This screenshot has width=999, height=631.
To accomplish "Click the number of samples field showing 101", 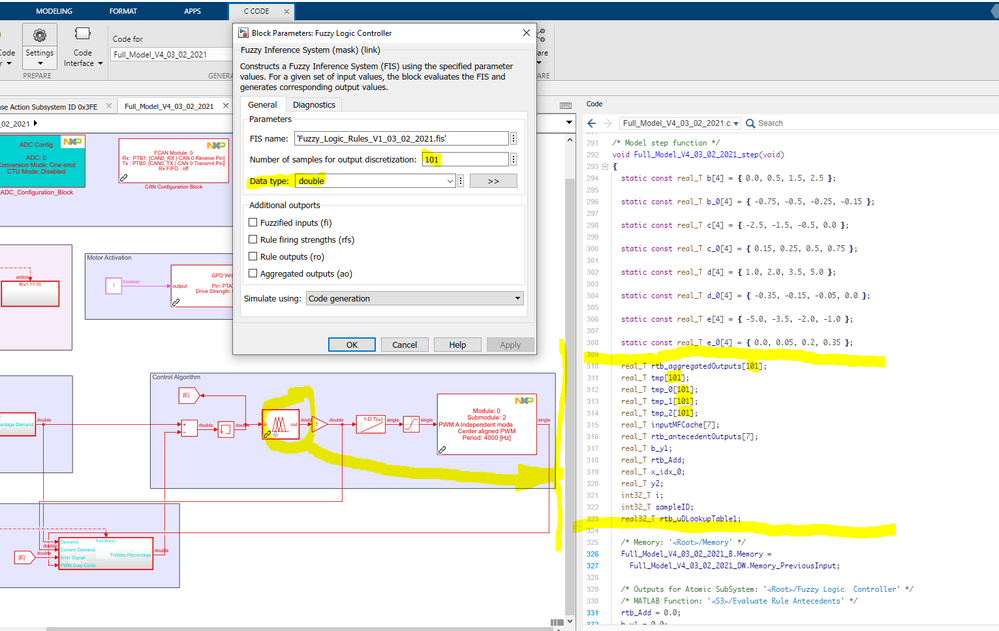I will (x=465, y=159).
